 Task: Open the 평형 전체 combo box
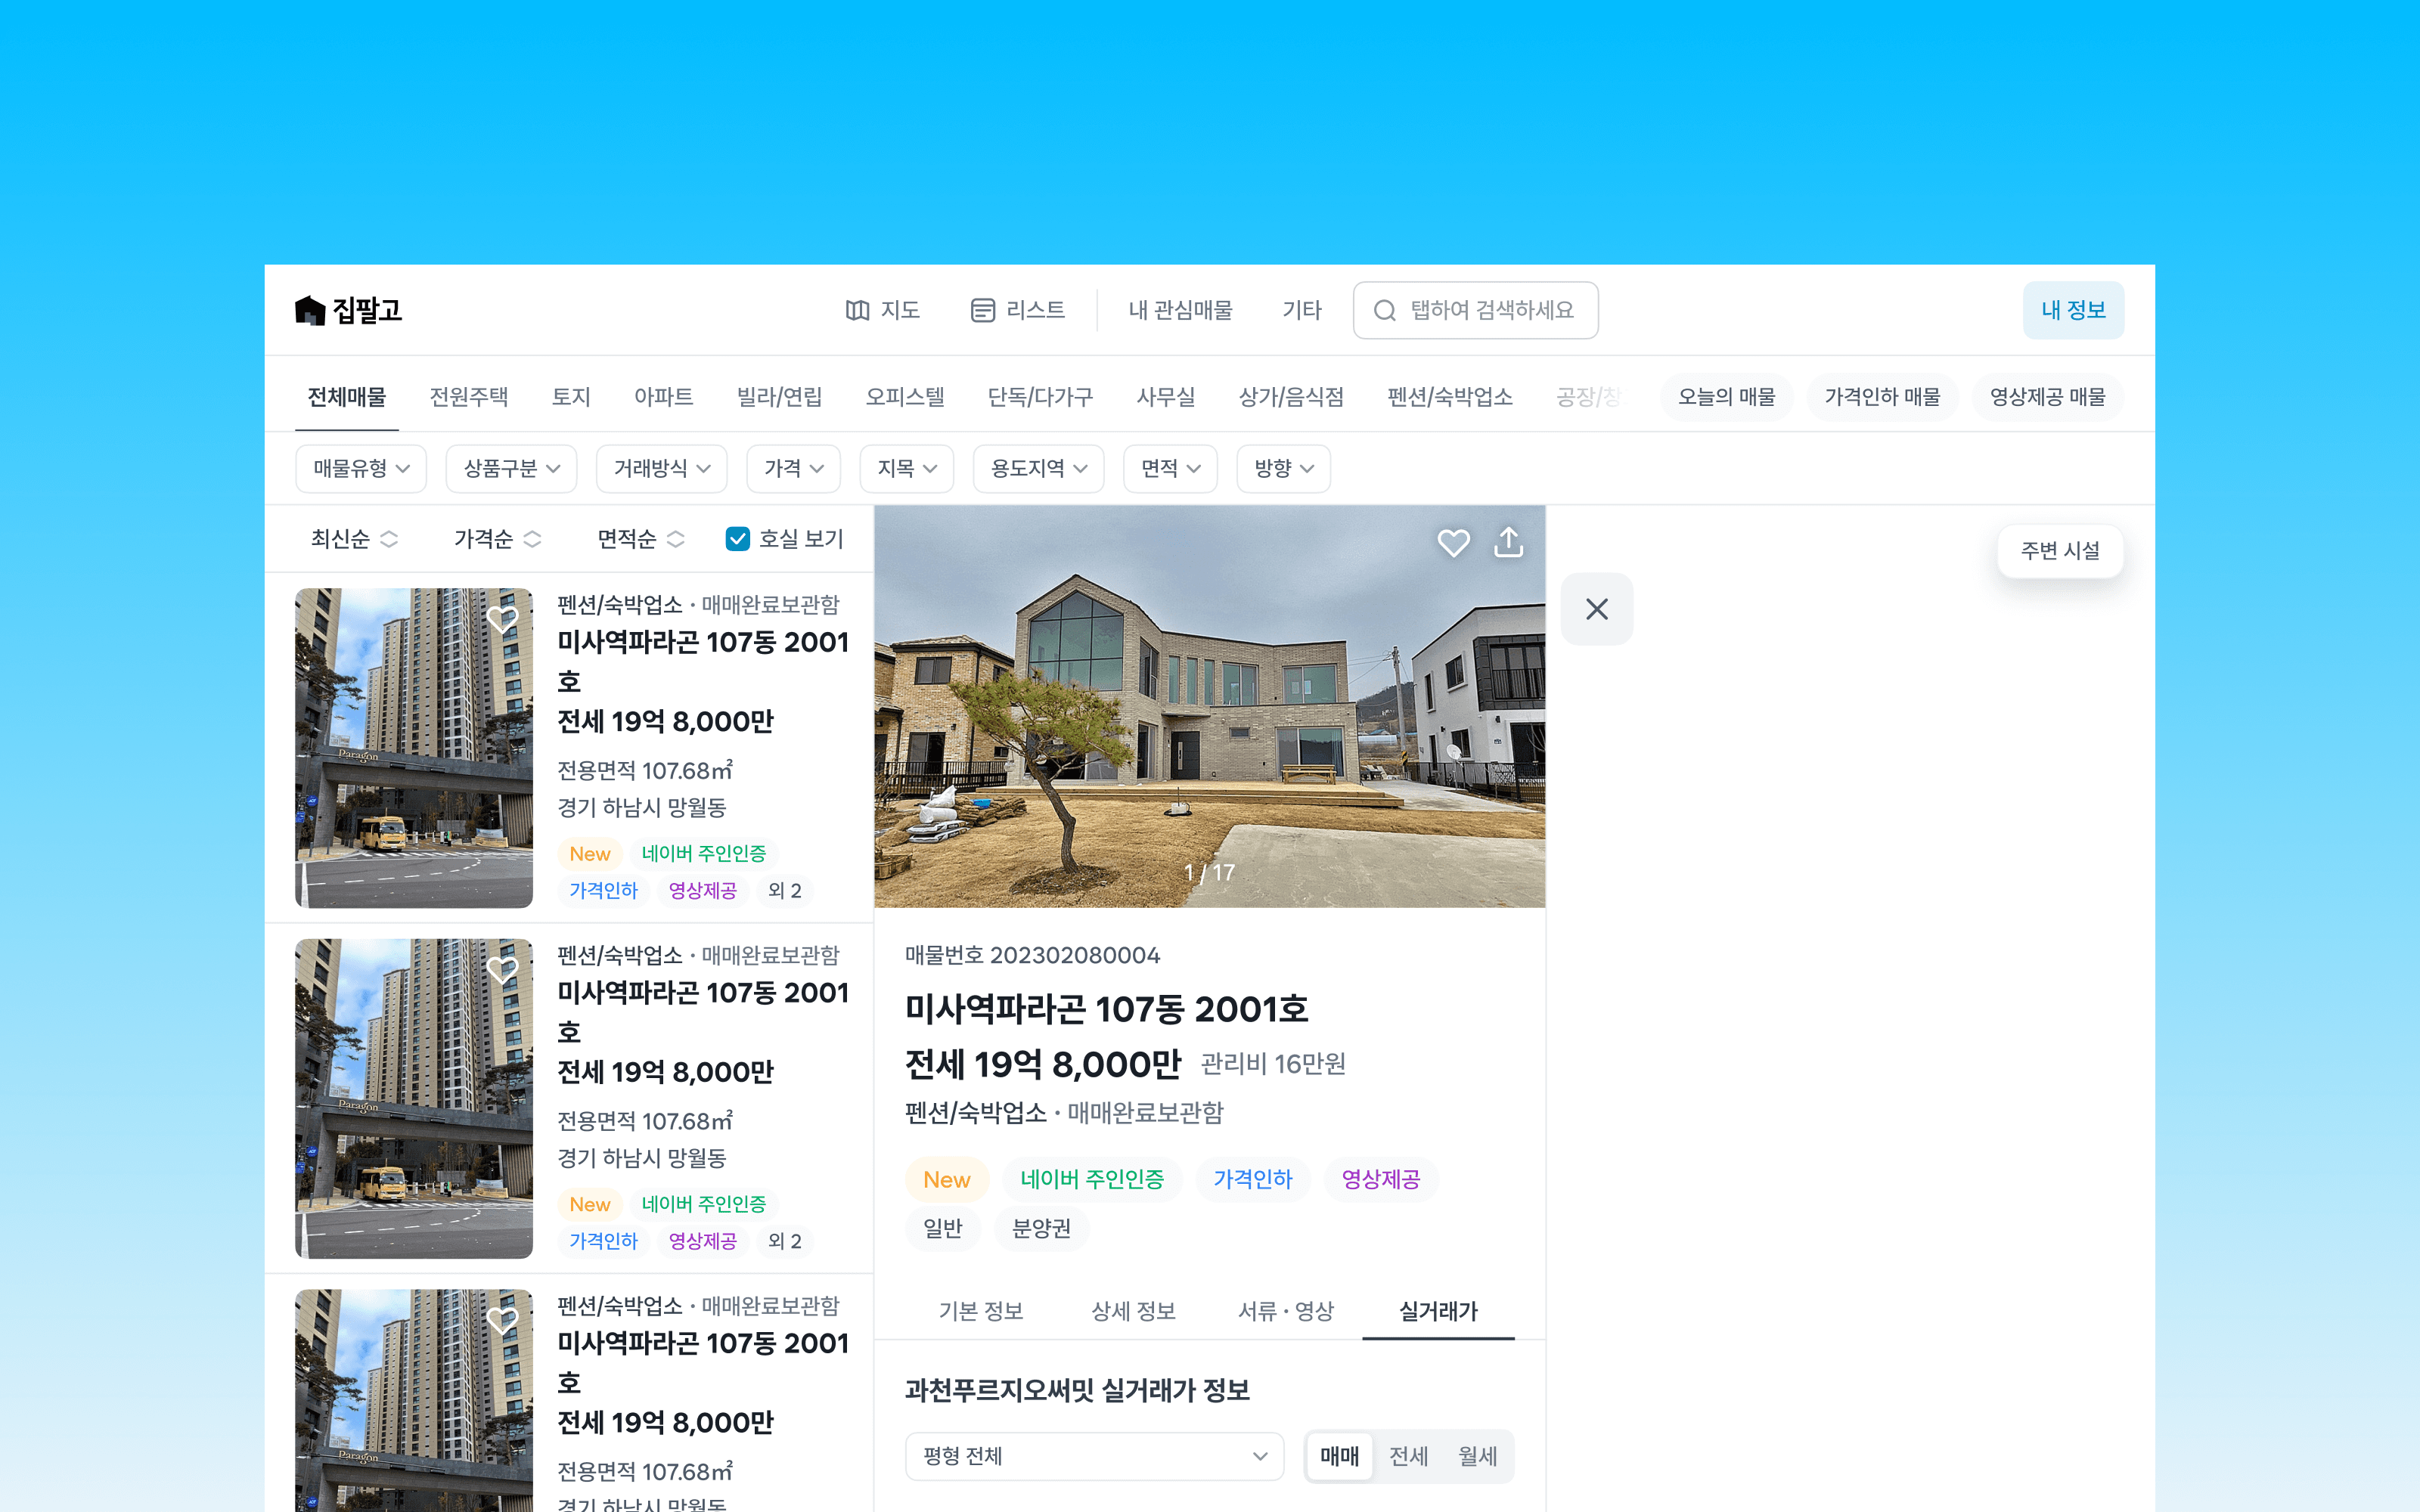[x=1094, y=1456]
